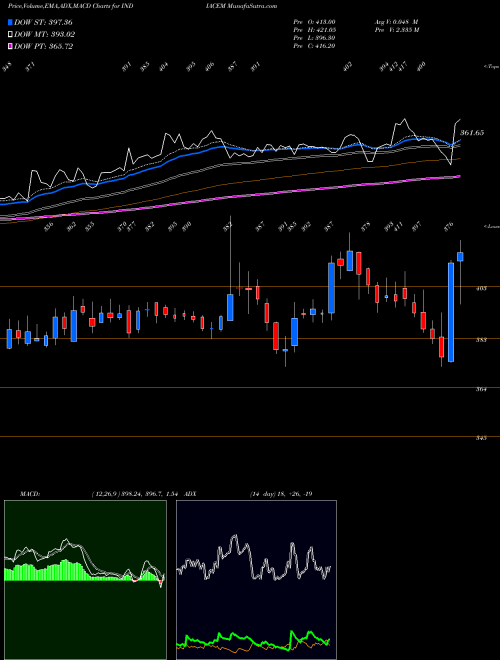
Task: Click the 403 price level label
Action: point(481,288)
